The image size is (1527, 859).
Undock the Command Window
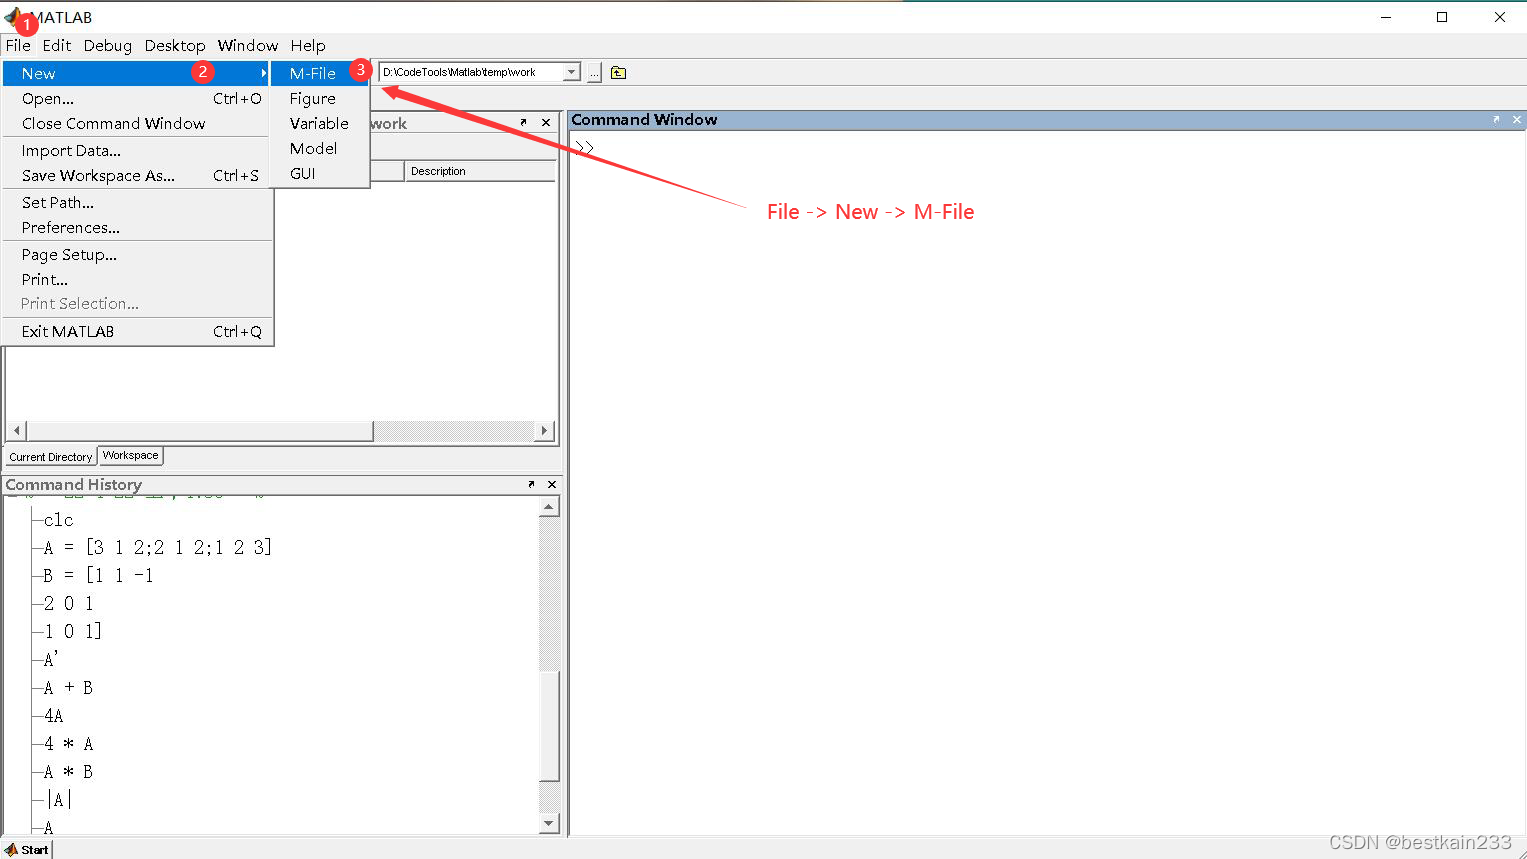(x=1496, y=119)
